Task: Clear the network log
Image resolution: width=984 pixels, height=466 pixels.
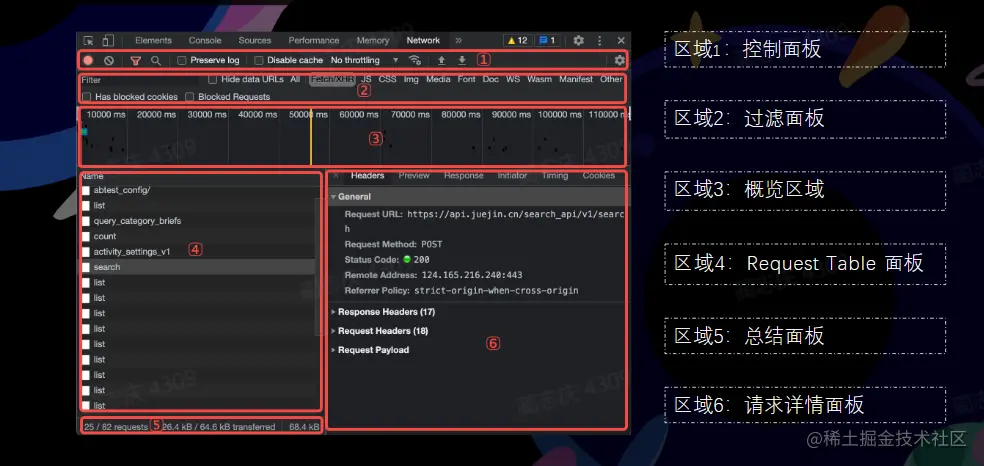Action: pyautogui.click(x=109, y=60)
